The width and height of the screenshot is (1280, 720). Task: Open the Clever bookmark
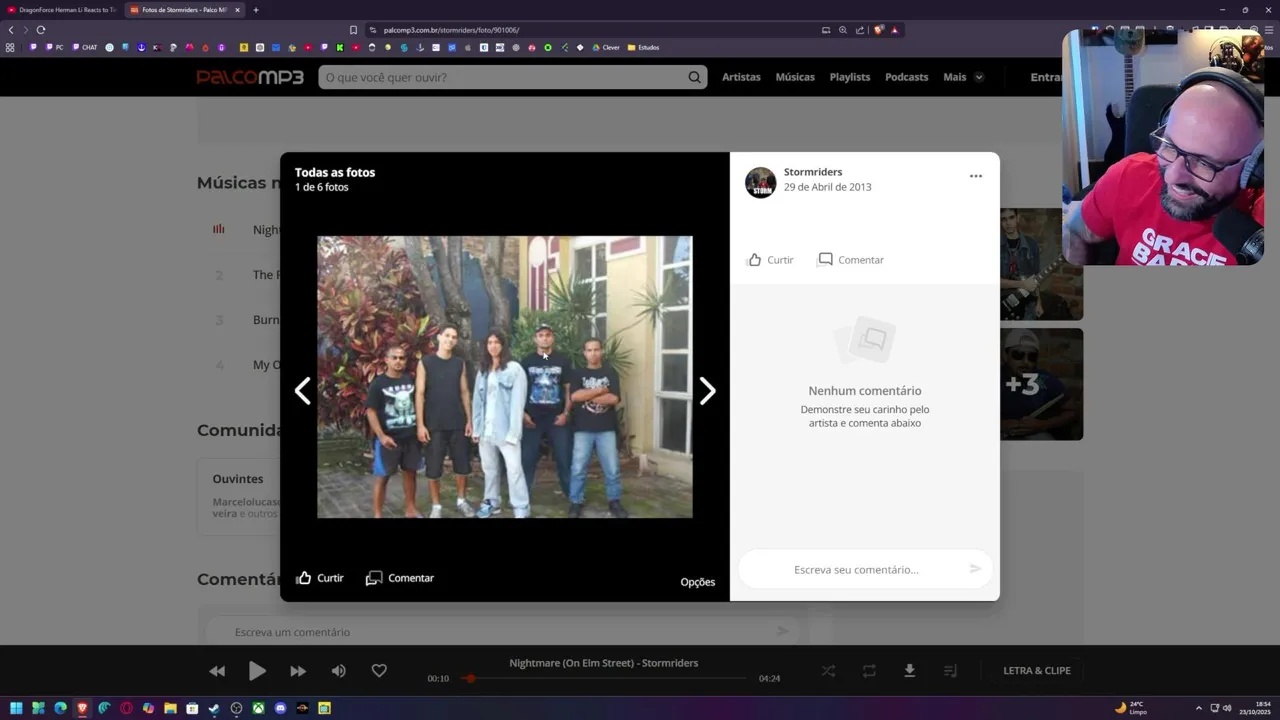[x=606, y=47]
